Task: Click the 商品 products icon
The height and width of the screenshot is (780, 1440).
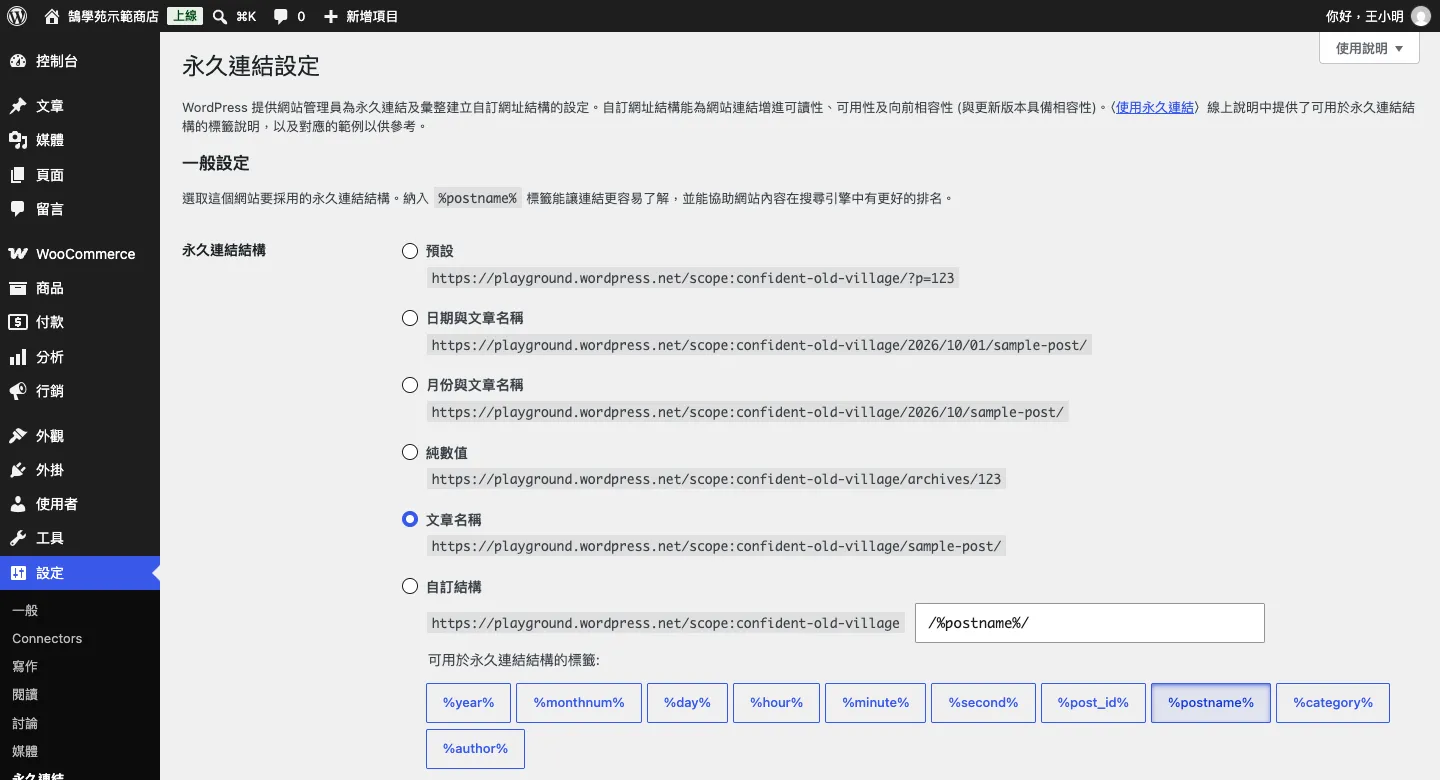Action: click(x=18, y=288)
